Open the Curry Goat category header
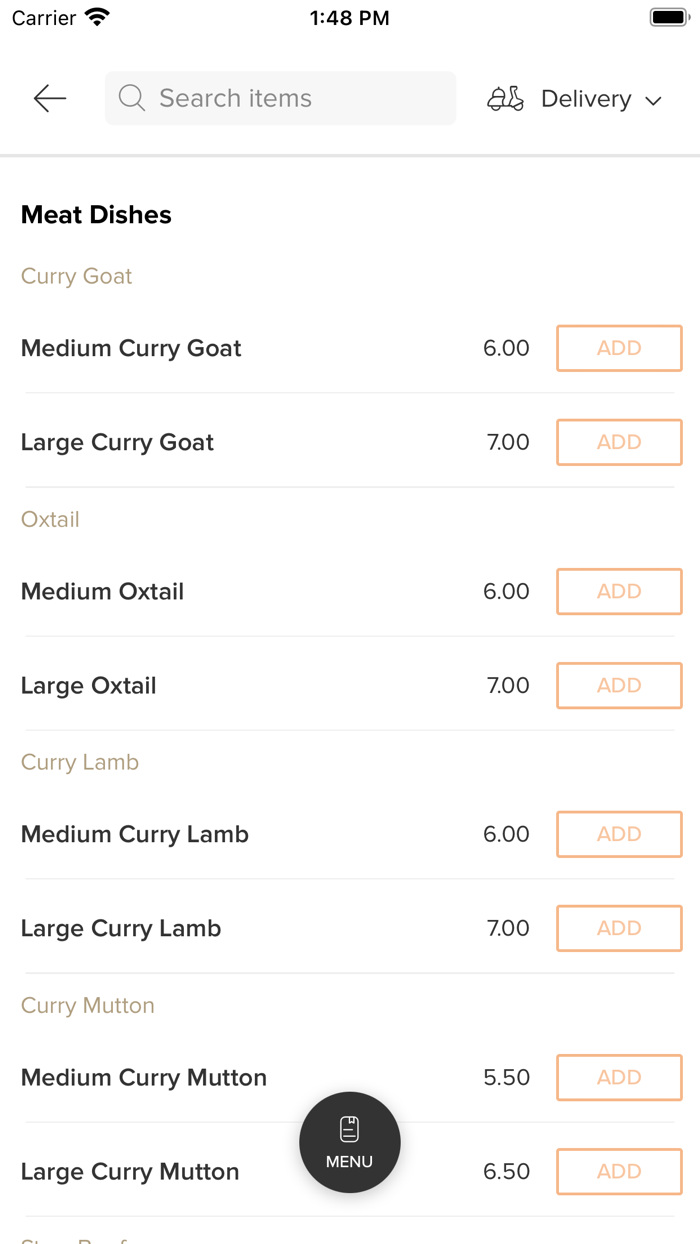 tap(76, 275)
